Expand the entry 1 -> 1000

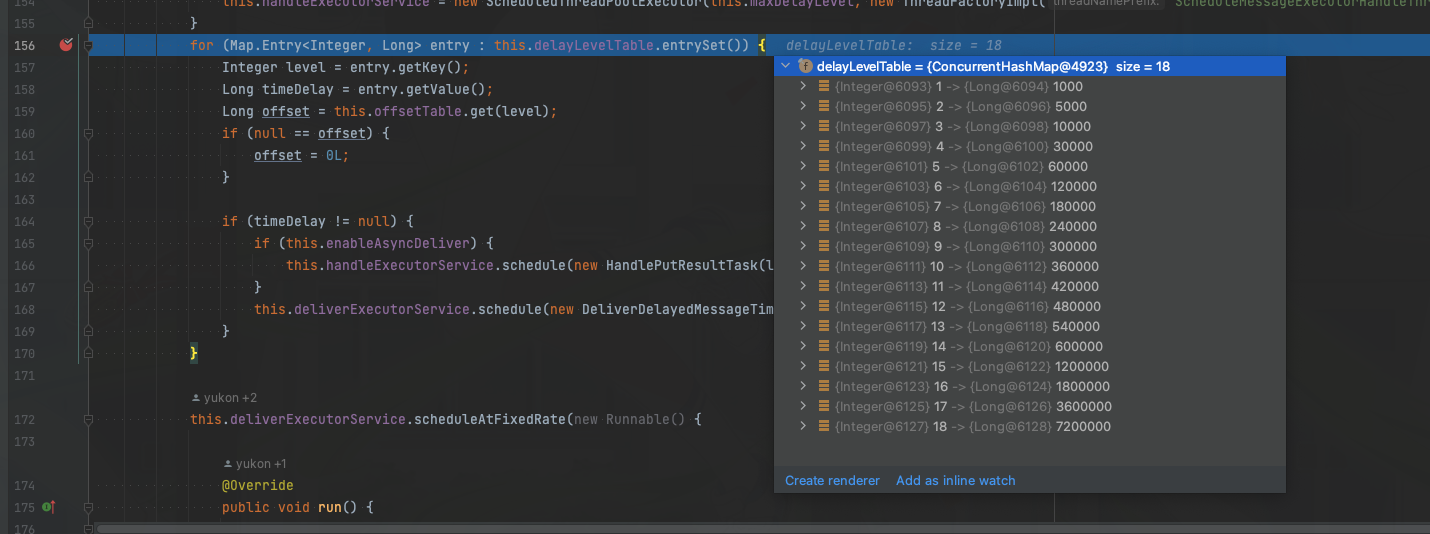click(x=803, y=86)
